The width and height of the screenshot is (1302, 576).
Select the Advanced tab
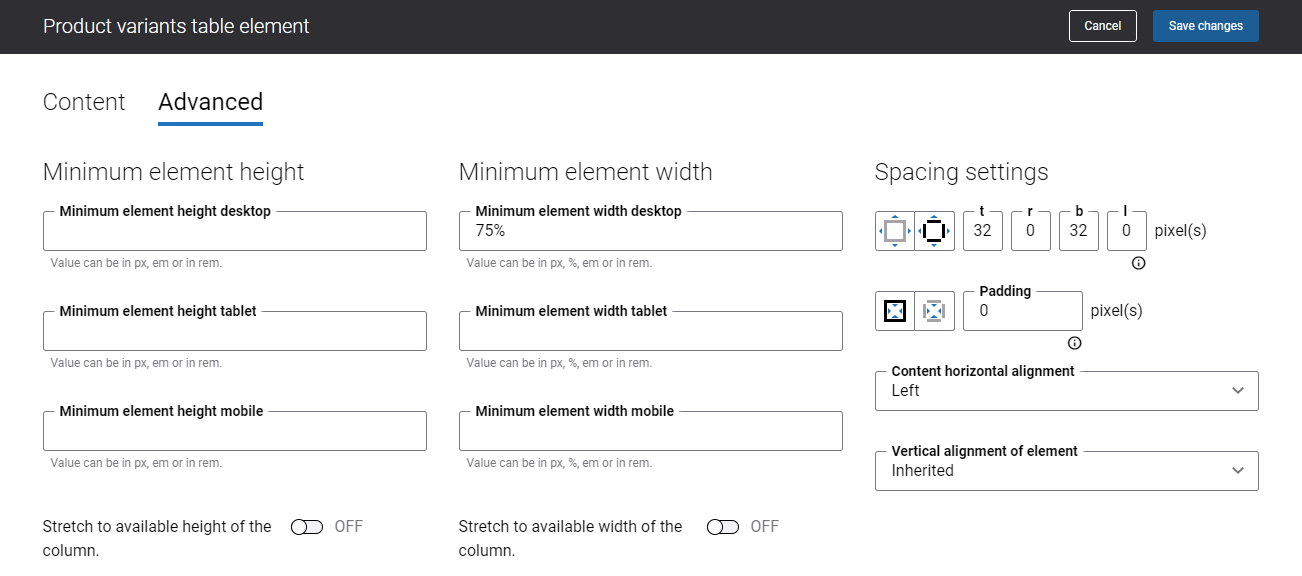[x=210, y=102]
